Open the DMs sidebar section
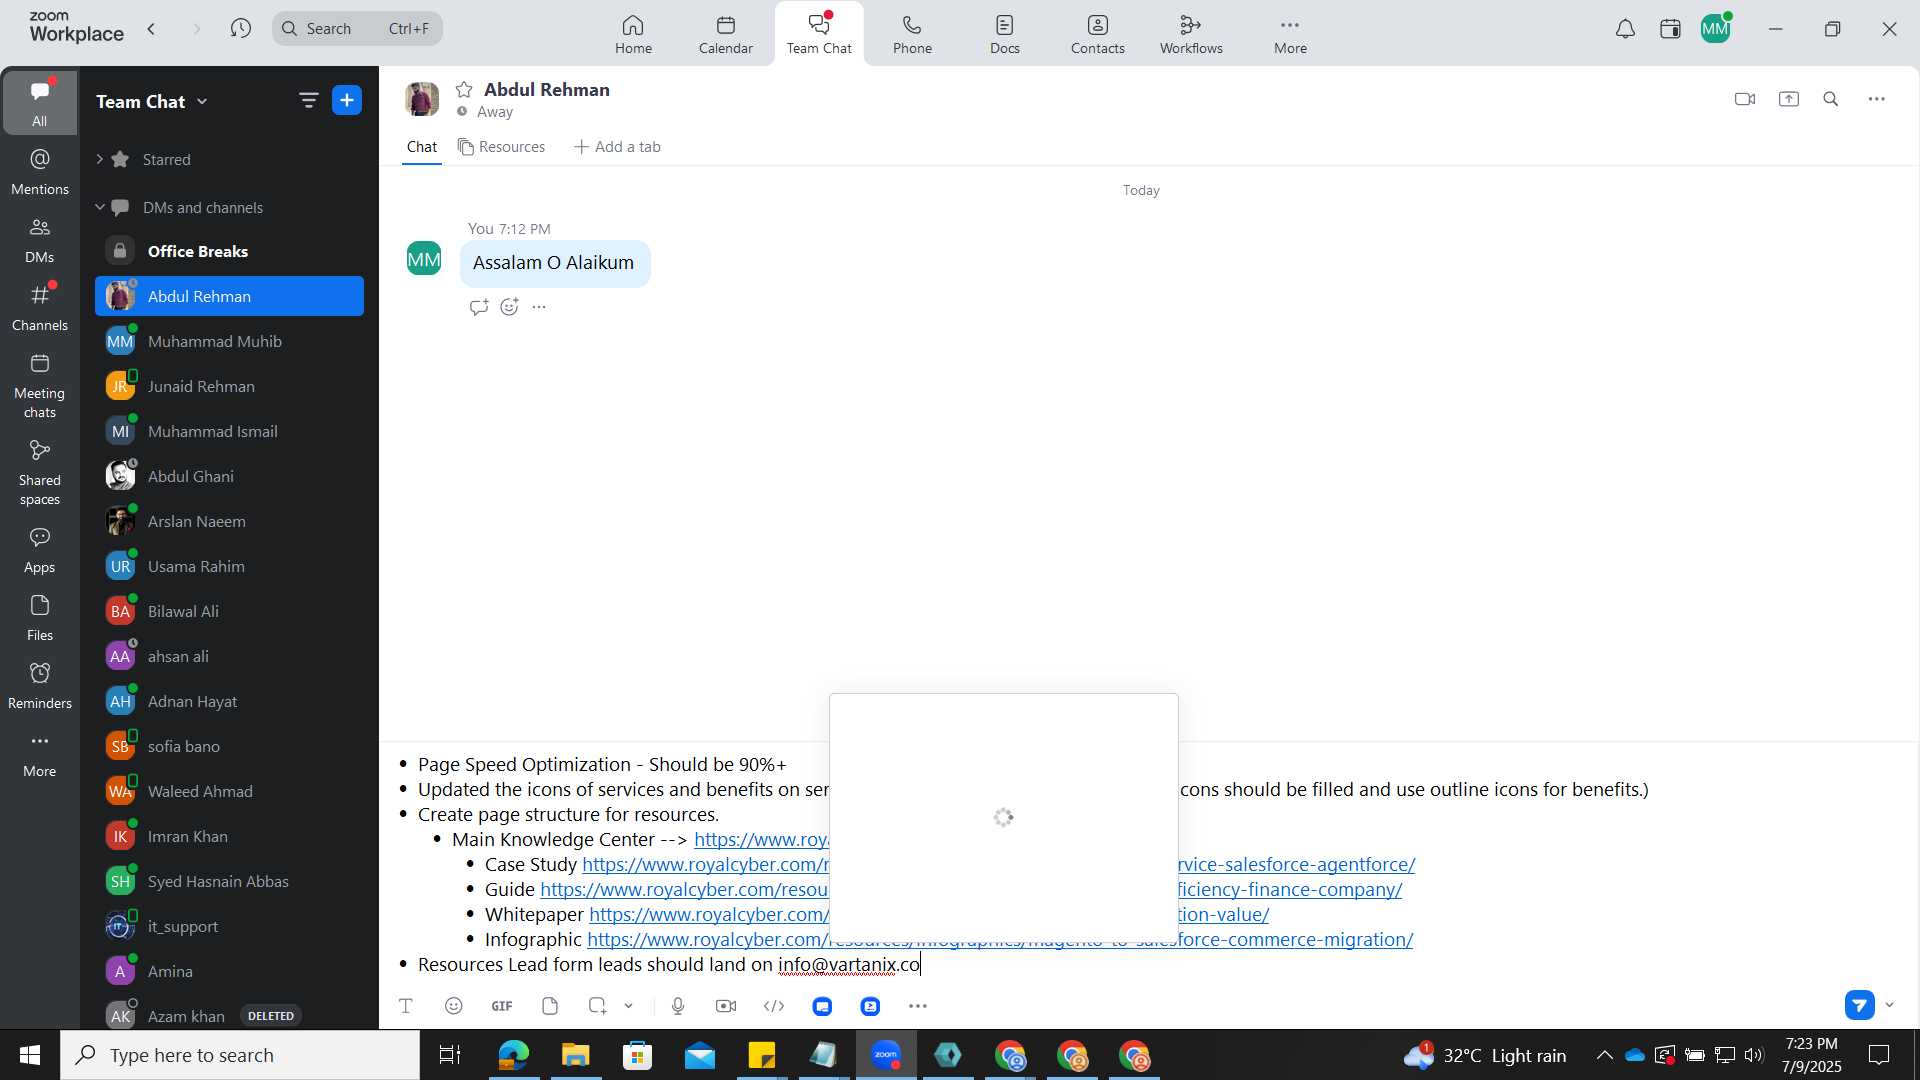The width and height of the screenshot is (1920, 1080). point(40,240)
